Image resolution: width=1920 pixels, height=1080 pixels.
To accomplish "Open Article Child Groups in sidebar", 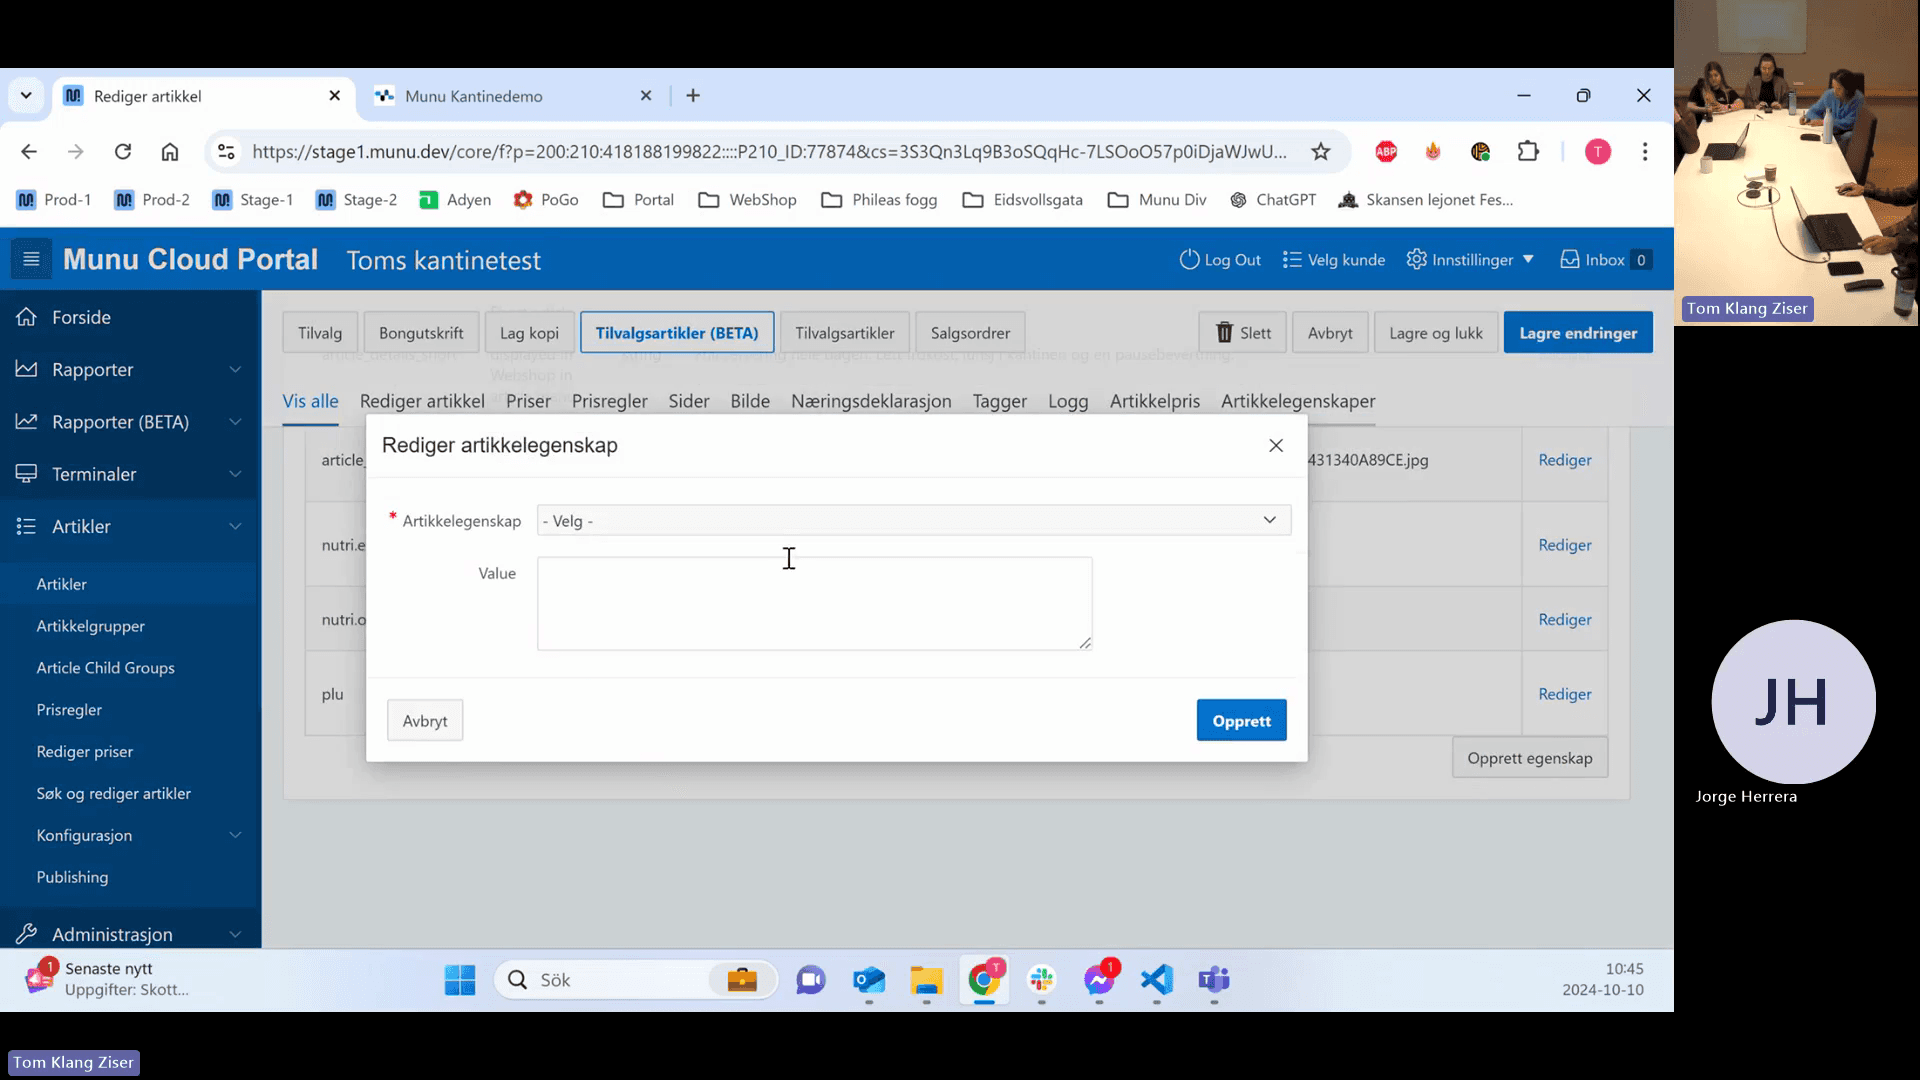I will tap(106, 668).
